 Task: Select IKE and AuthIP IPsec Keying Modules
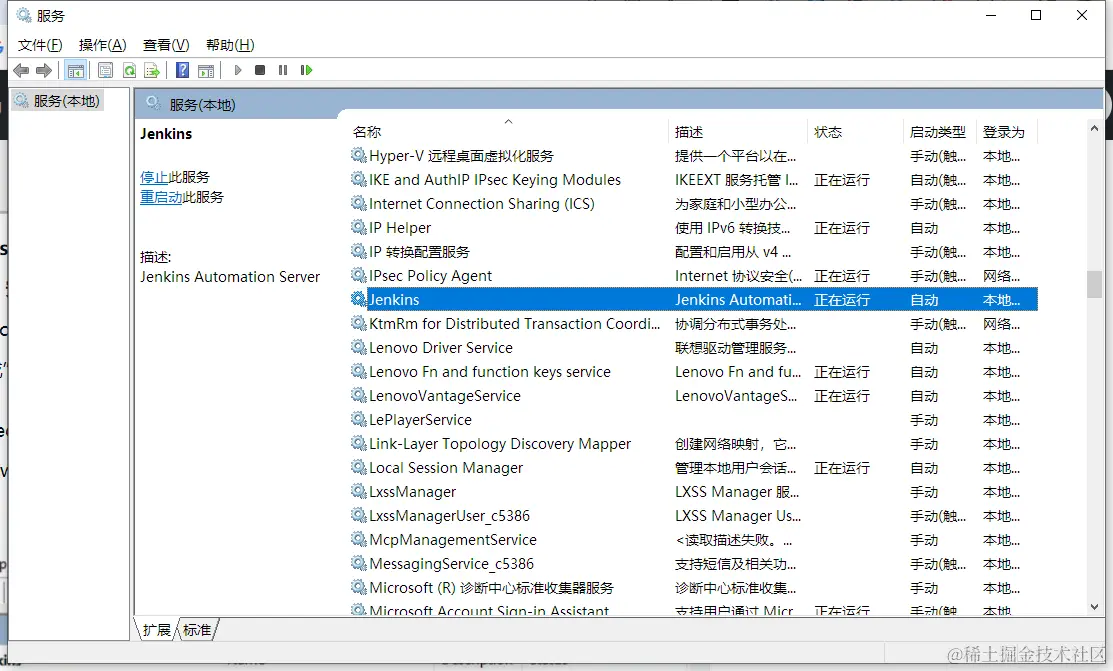click(495, 180)
